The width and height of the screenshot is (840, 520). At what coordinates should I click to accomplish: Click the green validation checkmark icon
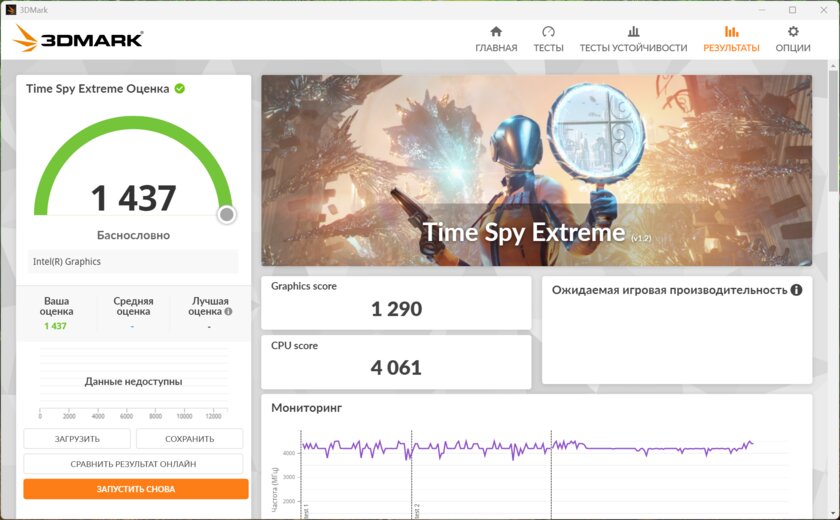pyautogui.click(x=180, y=88)
